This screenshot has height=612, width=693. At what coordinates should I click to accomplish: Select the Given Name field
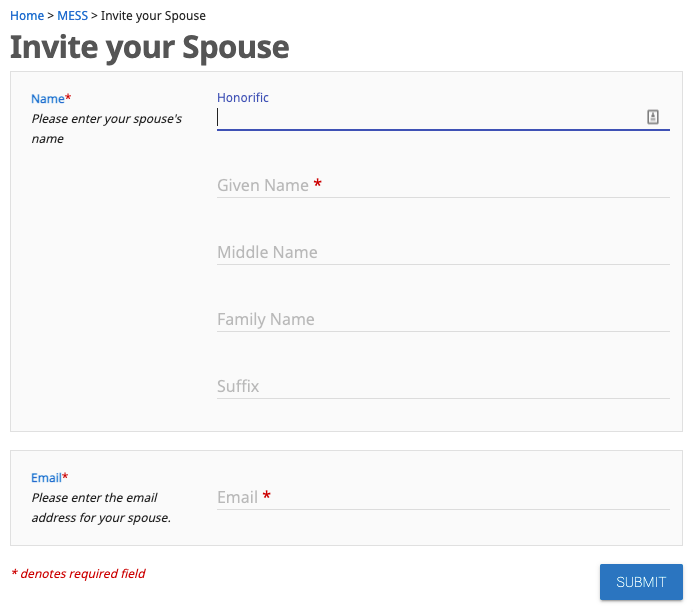click(443, 185)
